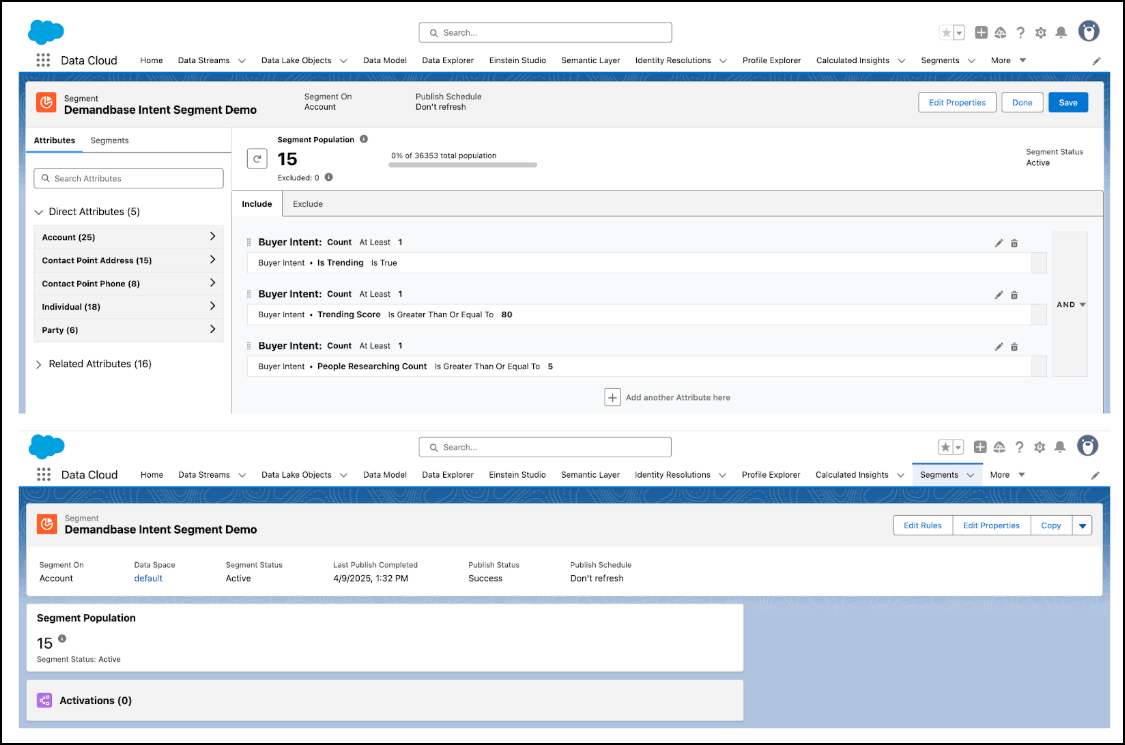Click Edit Properties on the segment detail page
The height and width of the screenshot is (745, 1125).
[991, 525]
